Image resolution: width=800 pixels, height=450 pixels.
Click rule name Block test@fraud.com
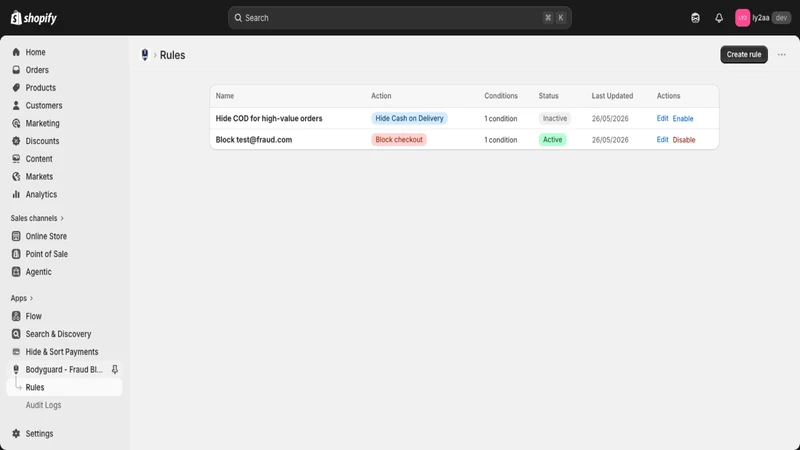coord(254,140)
